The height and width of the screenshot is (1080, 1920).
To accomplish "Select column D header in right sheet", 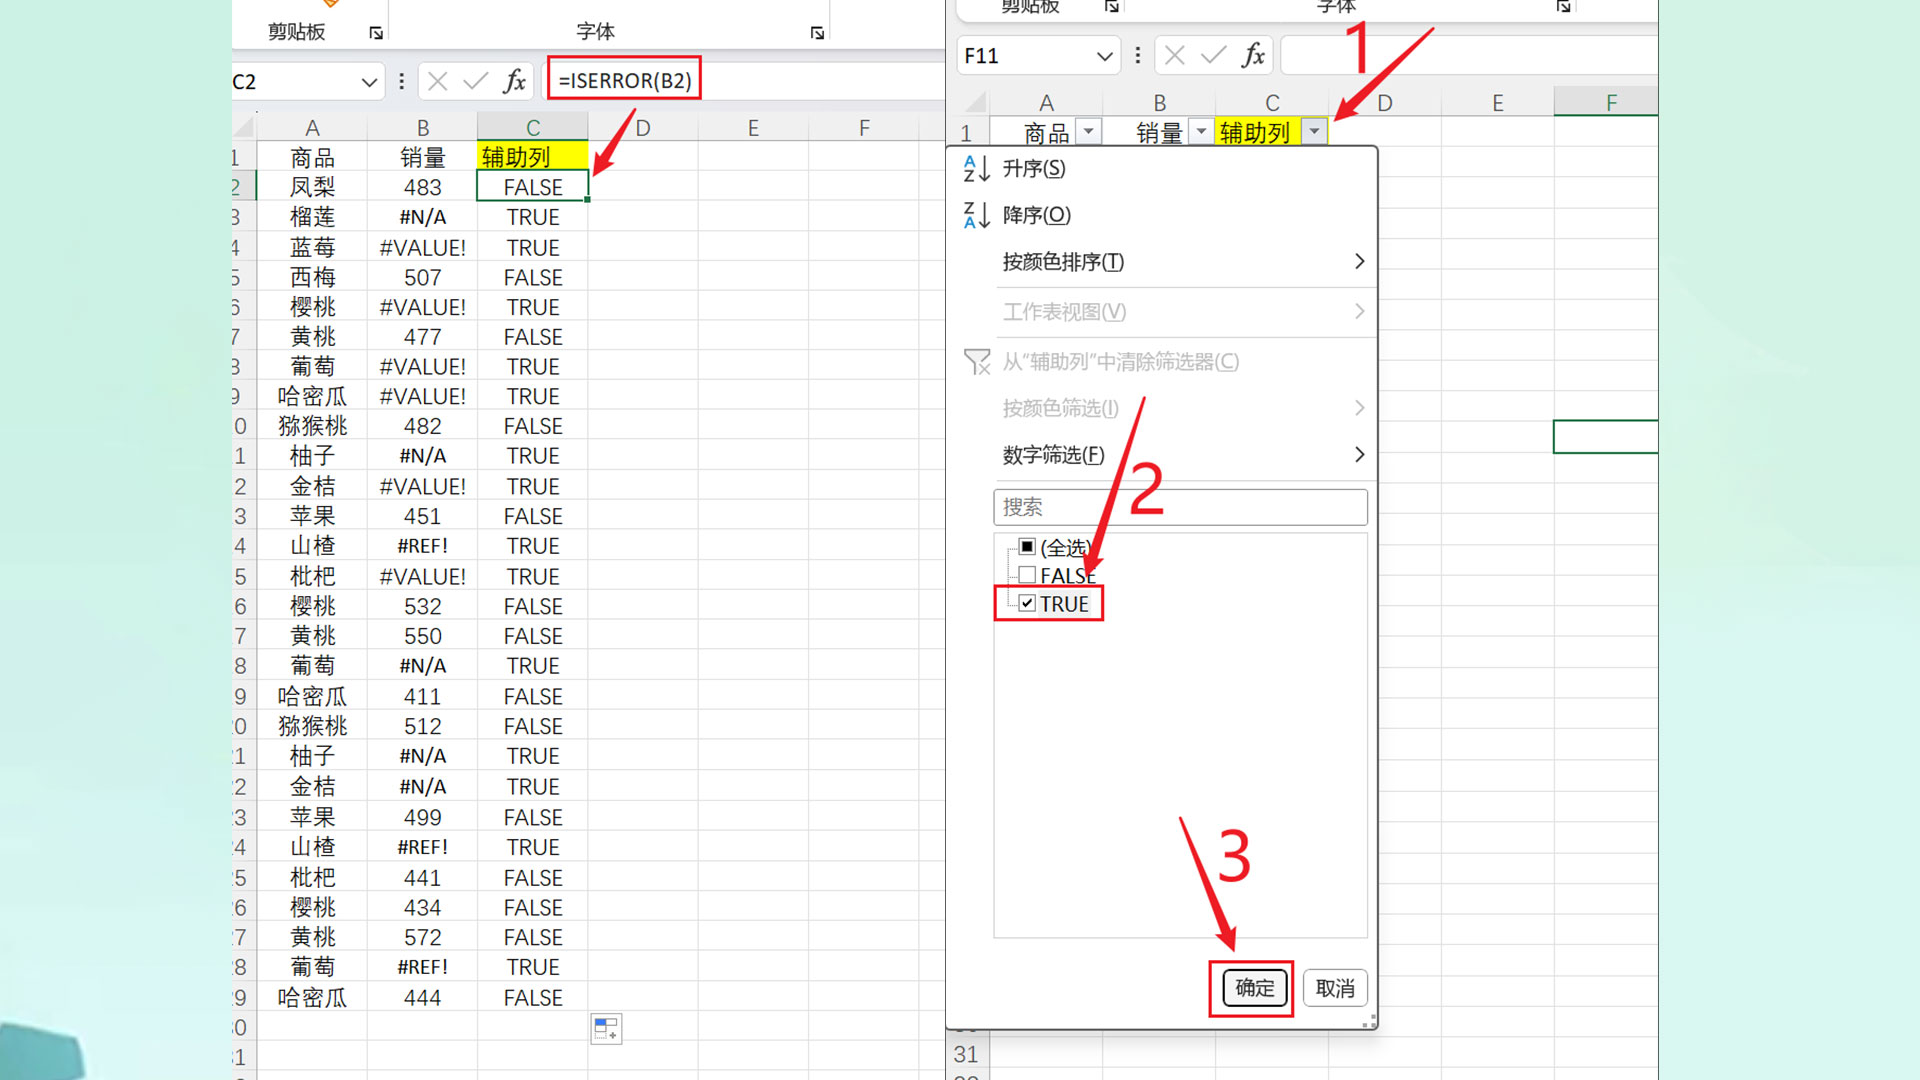I will point(1385,102).
